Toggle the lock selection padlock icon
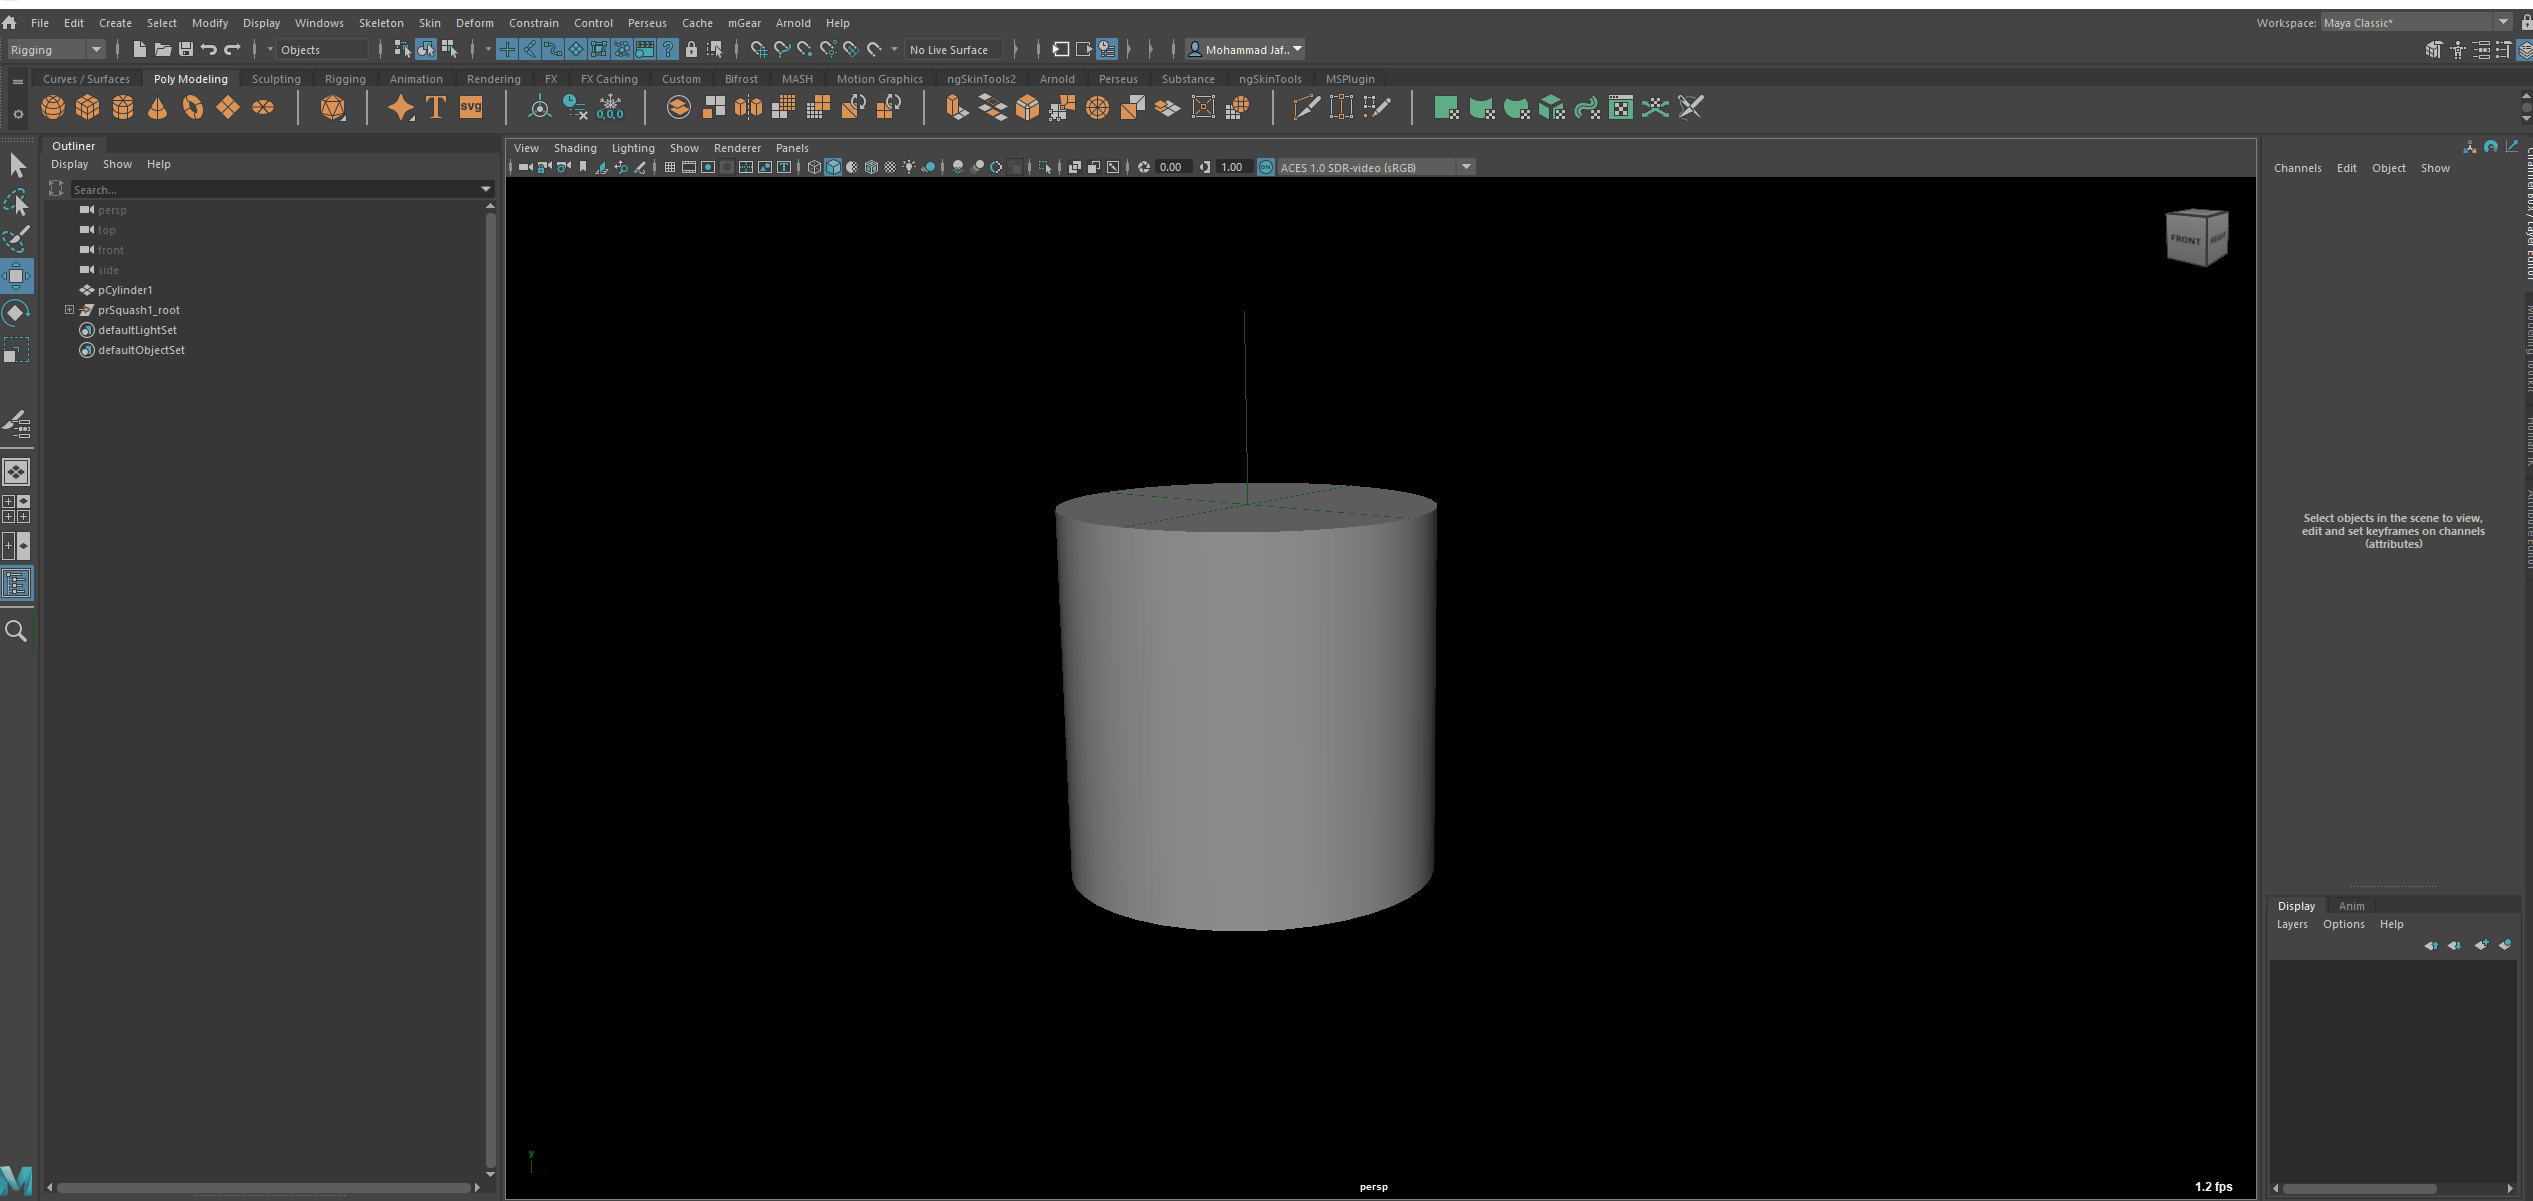This screenshot has width=2533, height=1201. tap(691, 49)
